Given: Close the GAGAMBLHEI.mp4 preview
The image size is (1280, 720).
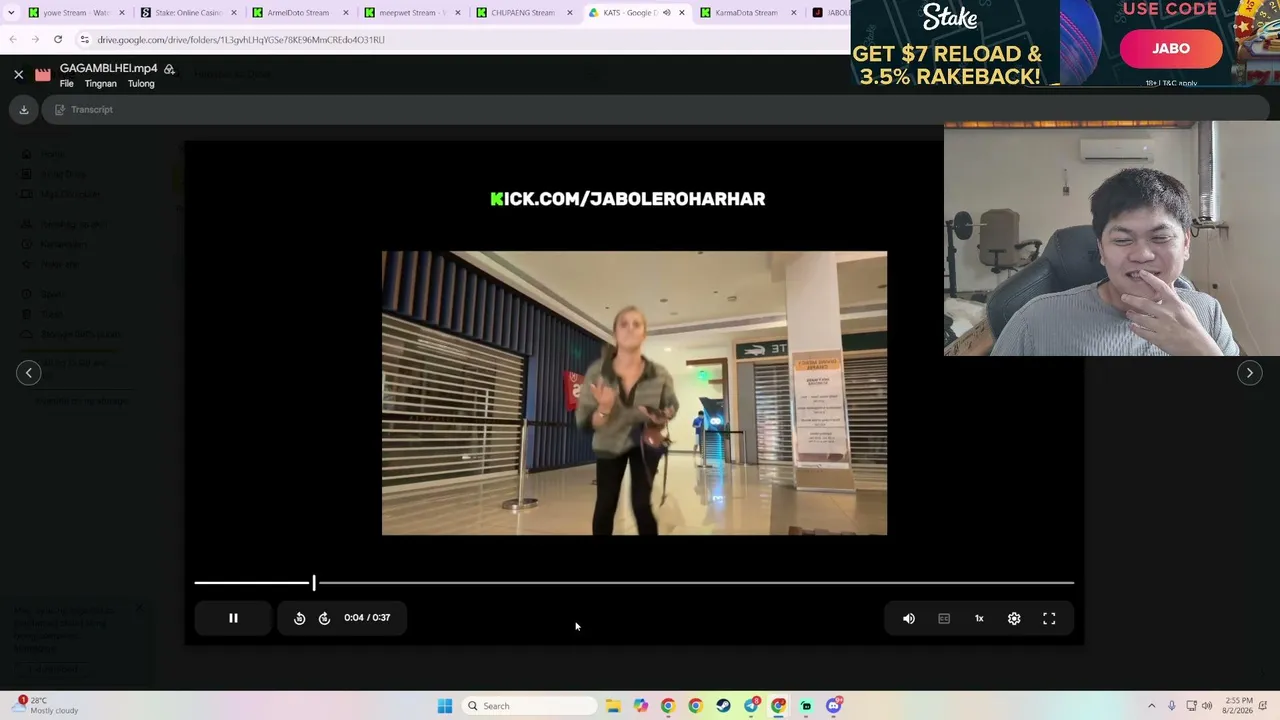Looking at the screenshot, I should tap(18, 74).
